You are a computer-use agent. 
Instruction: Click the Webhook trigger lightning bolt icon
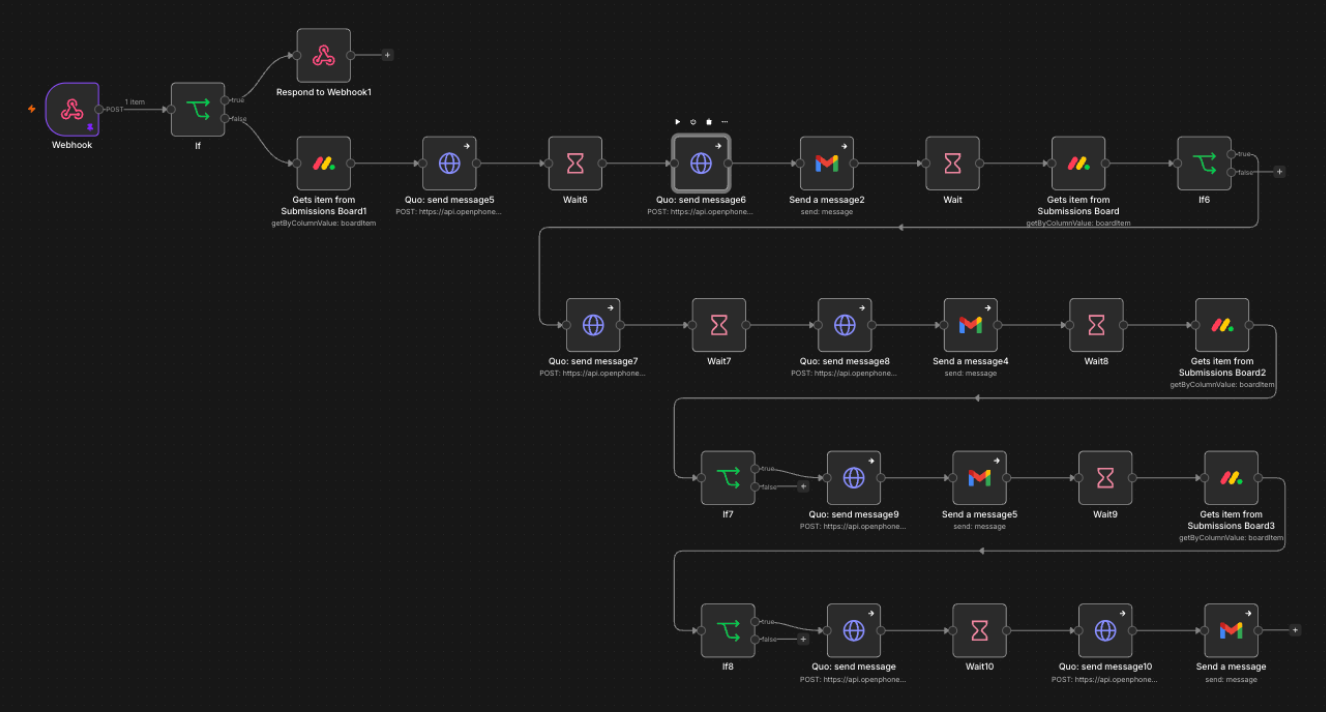(32, 109)
